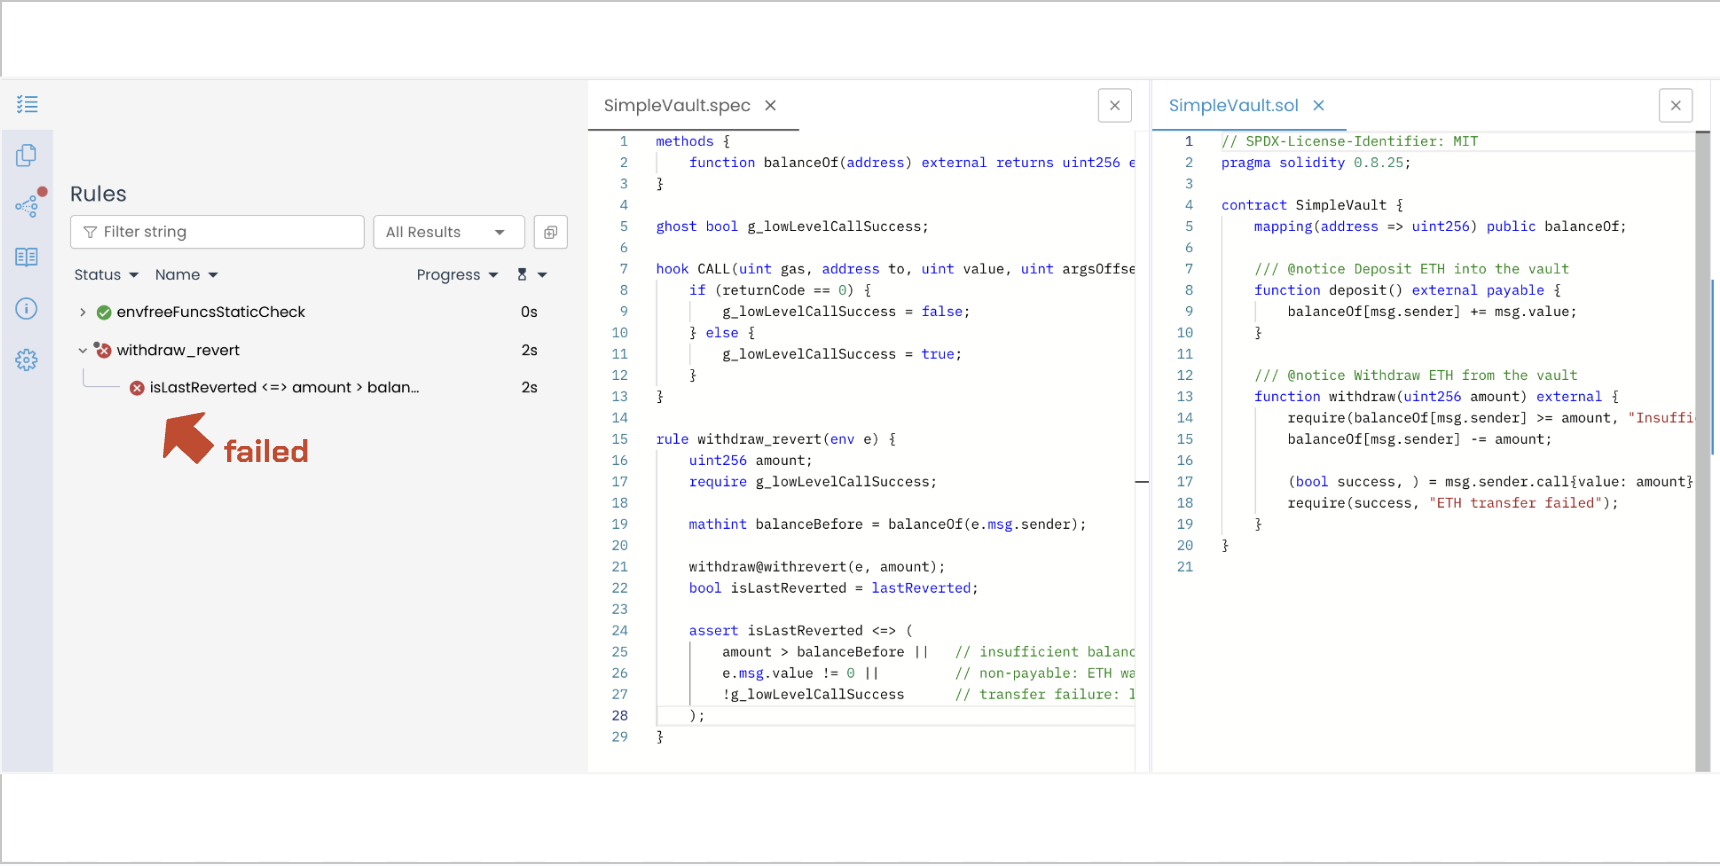The height and width of the screenshot is (866, 1720).
Task: Close the SimpleVault.spec tab with its X
Action: [x=770, y=106]
